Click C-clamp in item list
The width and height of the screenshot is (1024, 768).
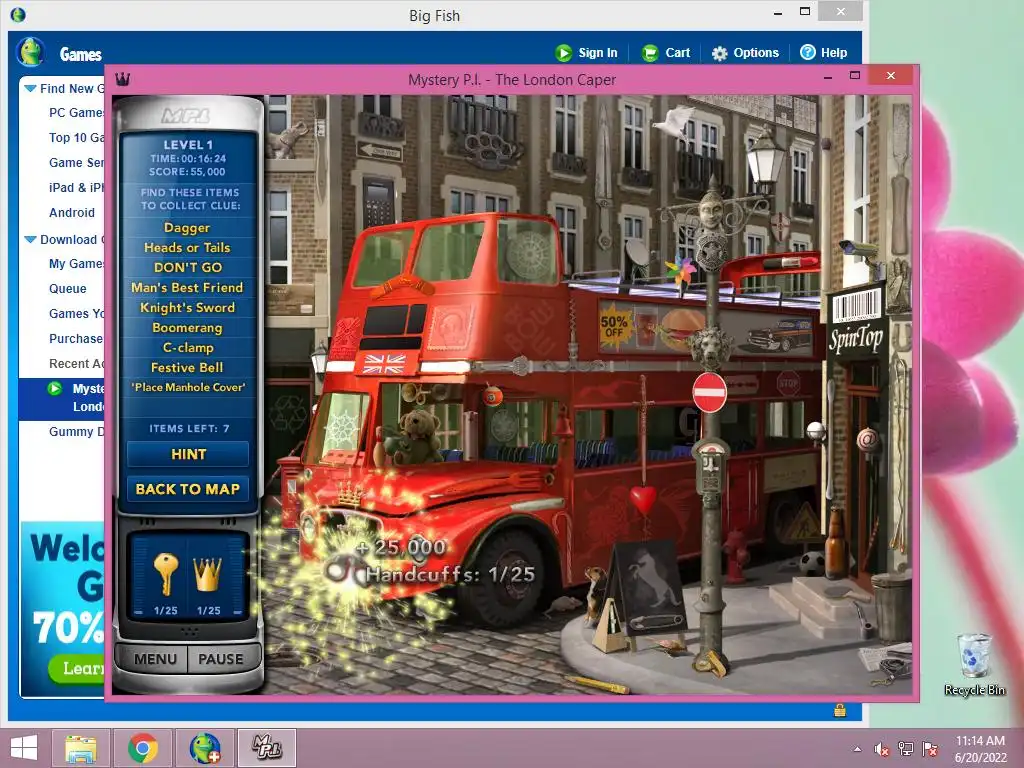pyautogui.click(x=187, y=347)
